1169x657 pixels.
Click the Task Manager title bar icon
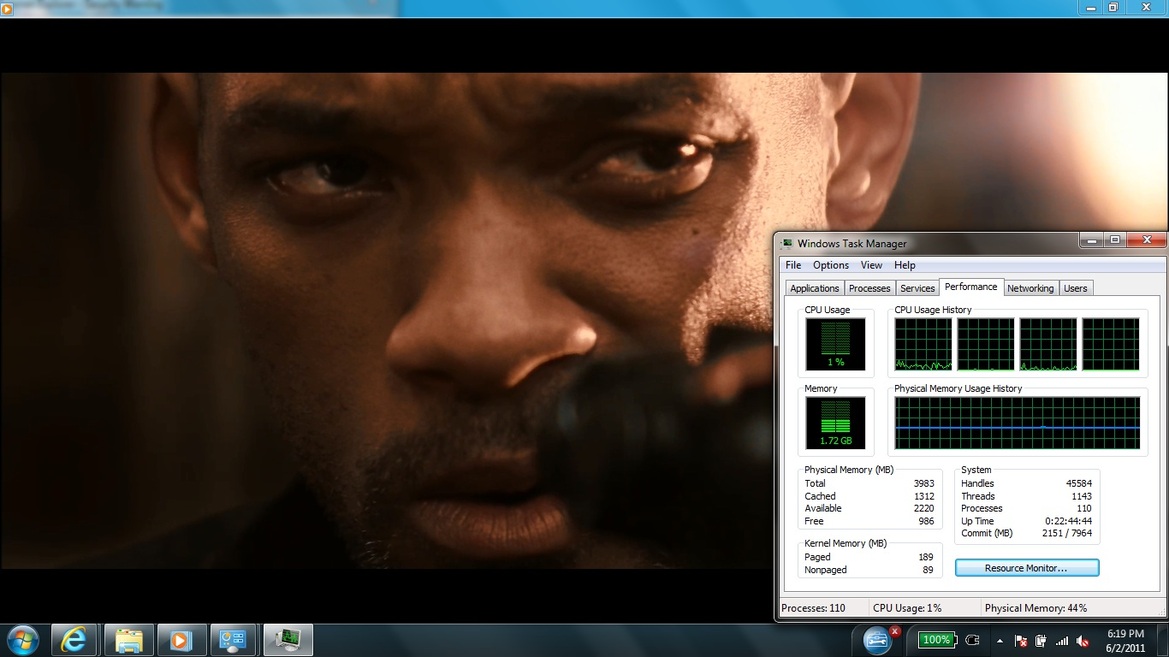pyautogui.click(x=787, y=243)
